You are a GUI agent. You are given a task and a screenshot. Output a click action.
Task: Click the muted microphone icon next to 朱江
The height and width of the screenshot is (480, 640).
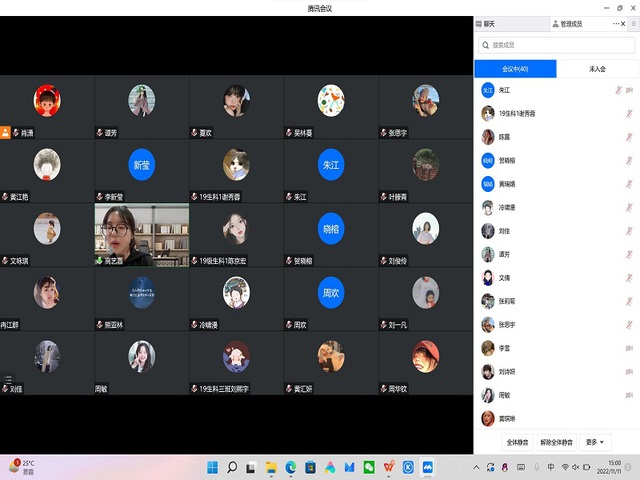[x=618, y=90]
